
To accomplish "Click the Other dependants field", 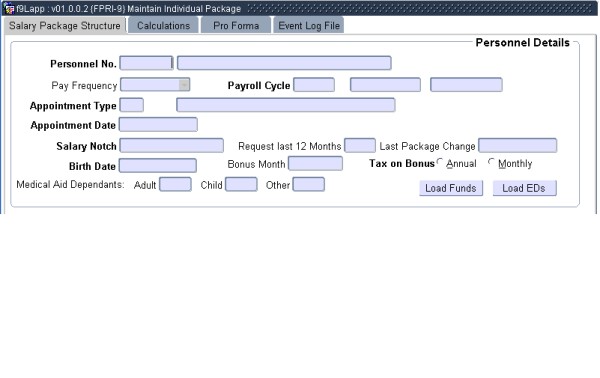I will point(308,184).
